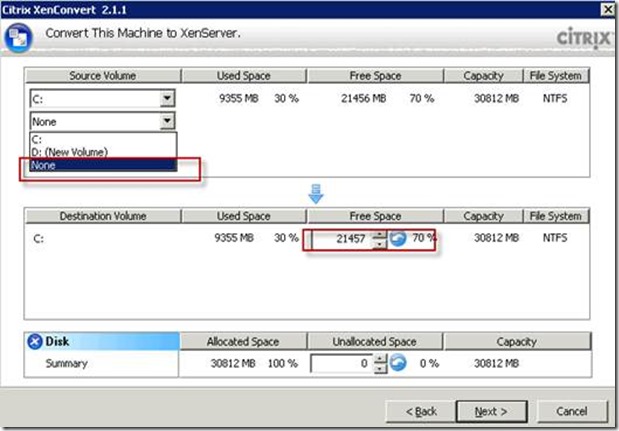Cancel the conversion wizard
619x431 pixels.
572,411
